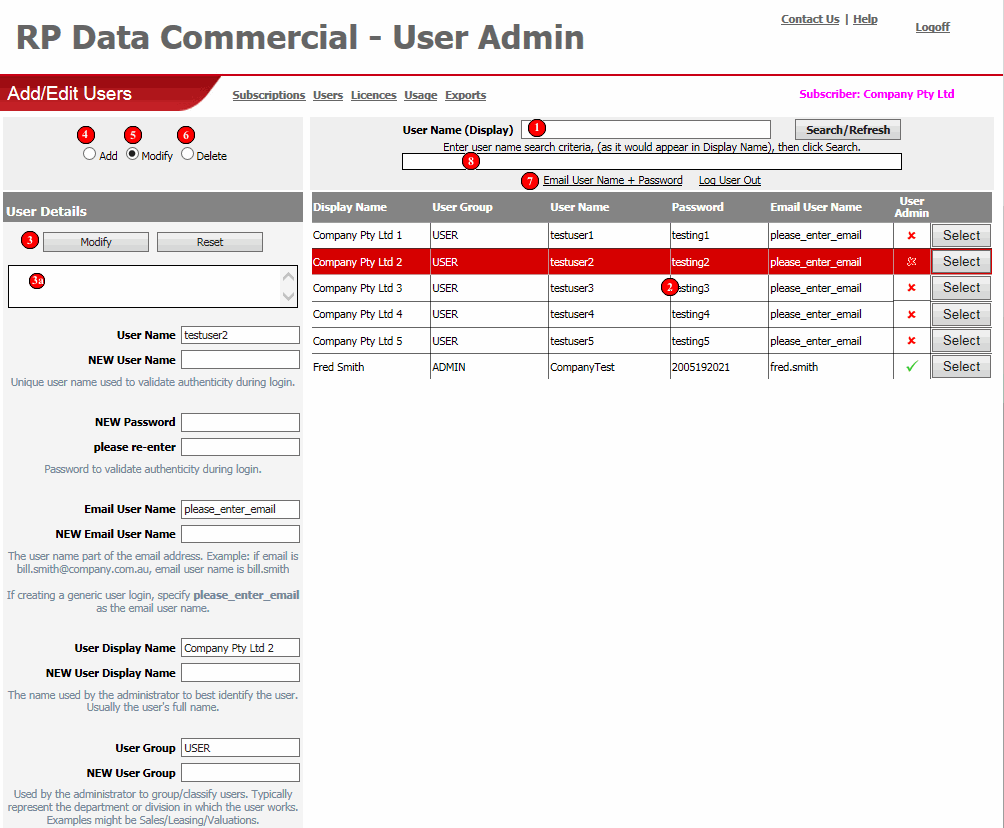This screenshot has height=828, width=1004.
Task: Click the "Subscriber: Company Pty Ltd" text
Action: coord(877,94)
